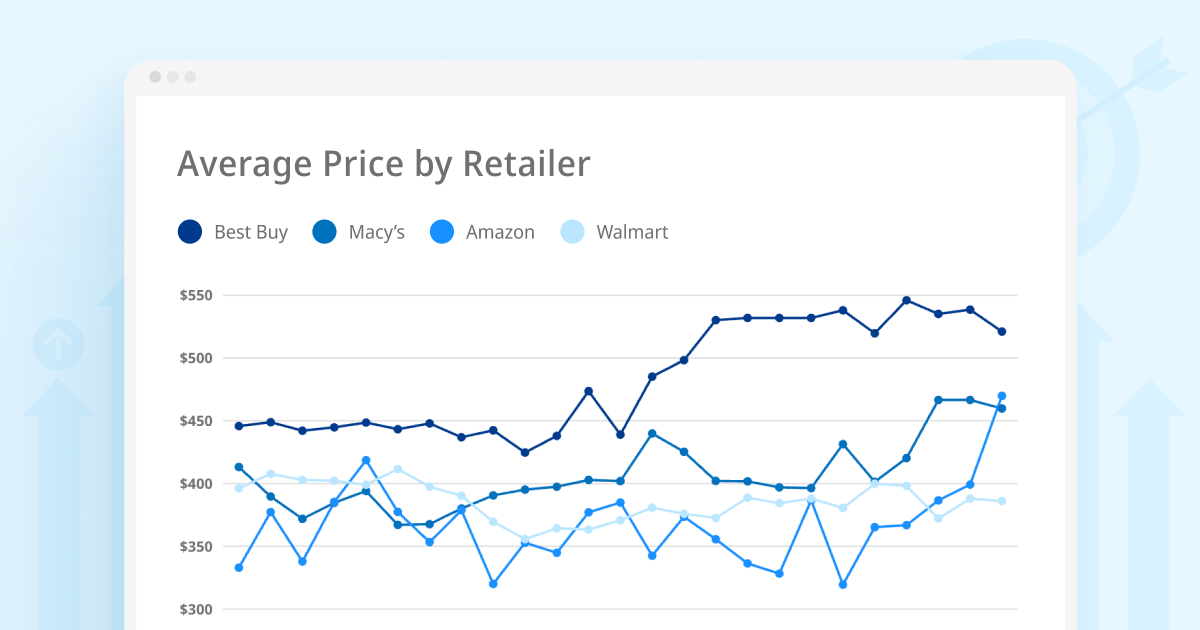1200x630 pixels.
Task: Select the $350 axis label
Action: [195, 547]
